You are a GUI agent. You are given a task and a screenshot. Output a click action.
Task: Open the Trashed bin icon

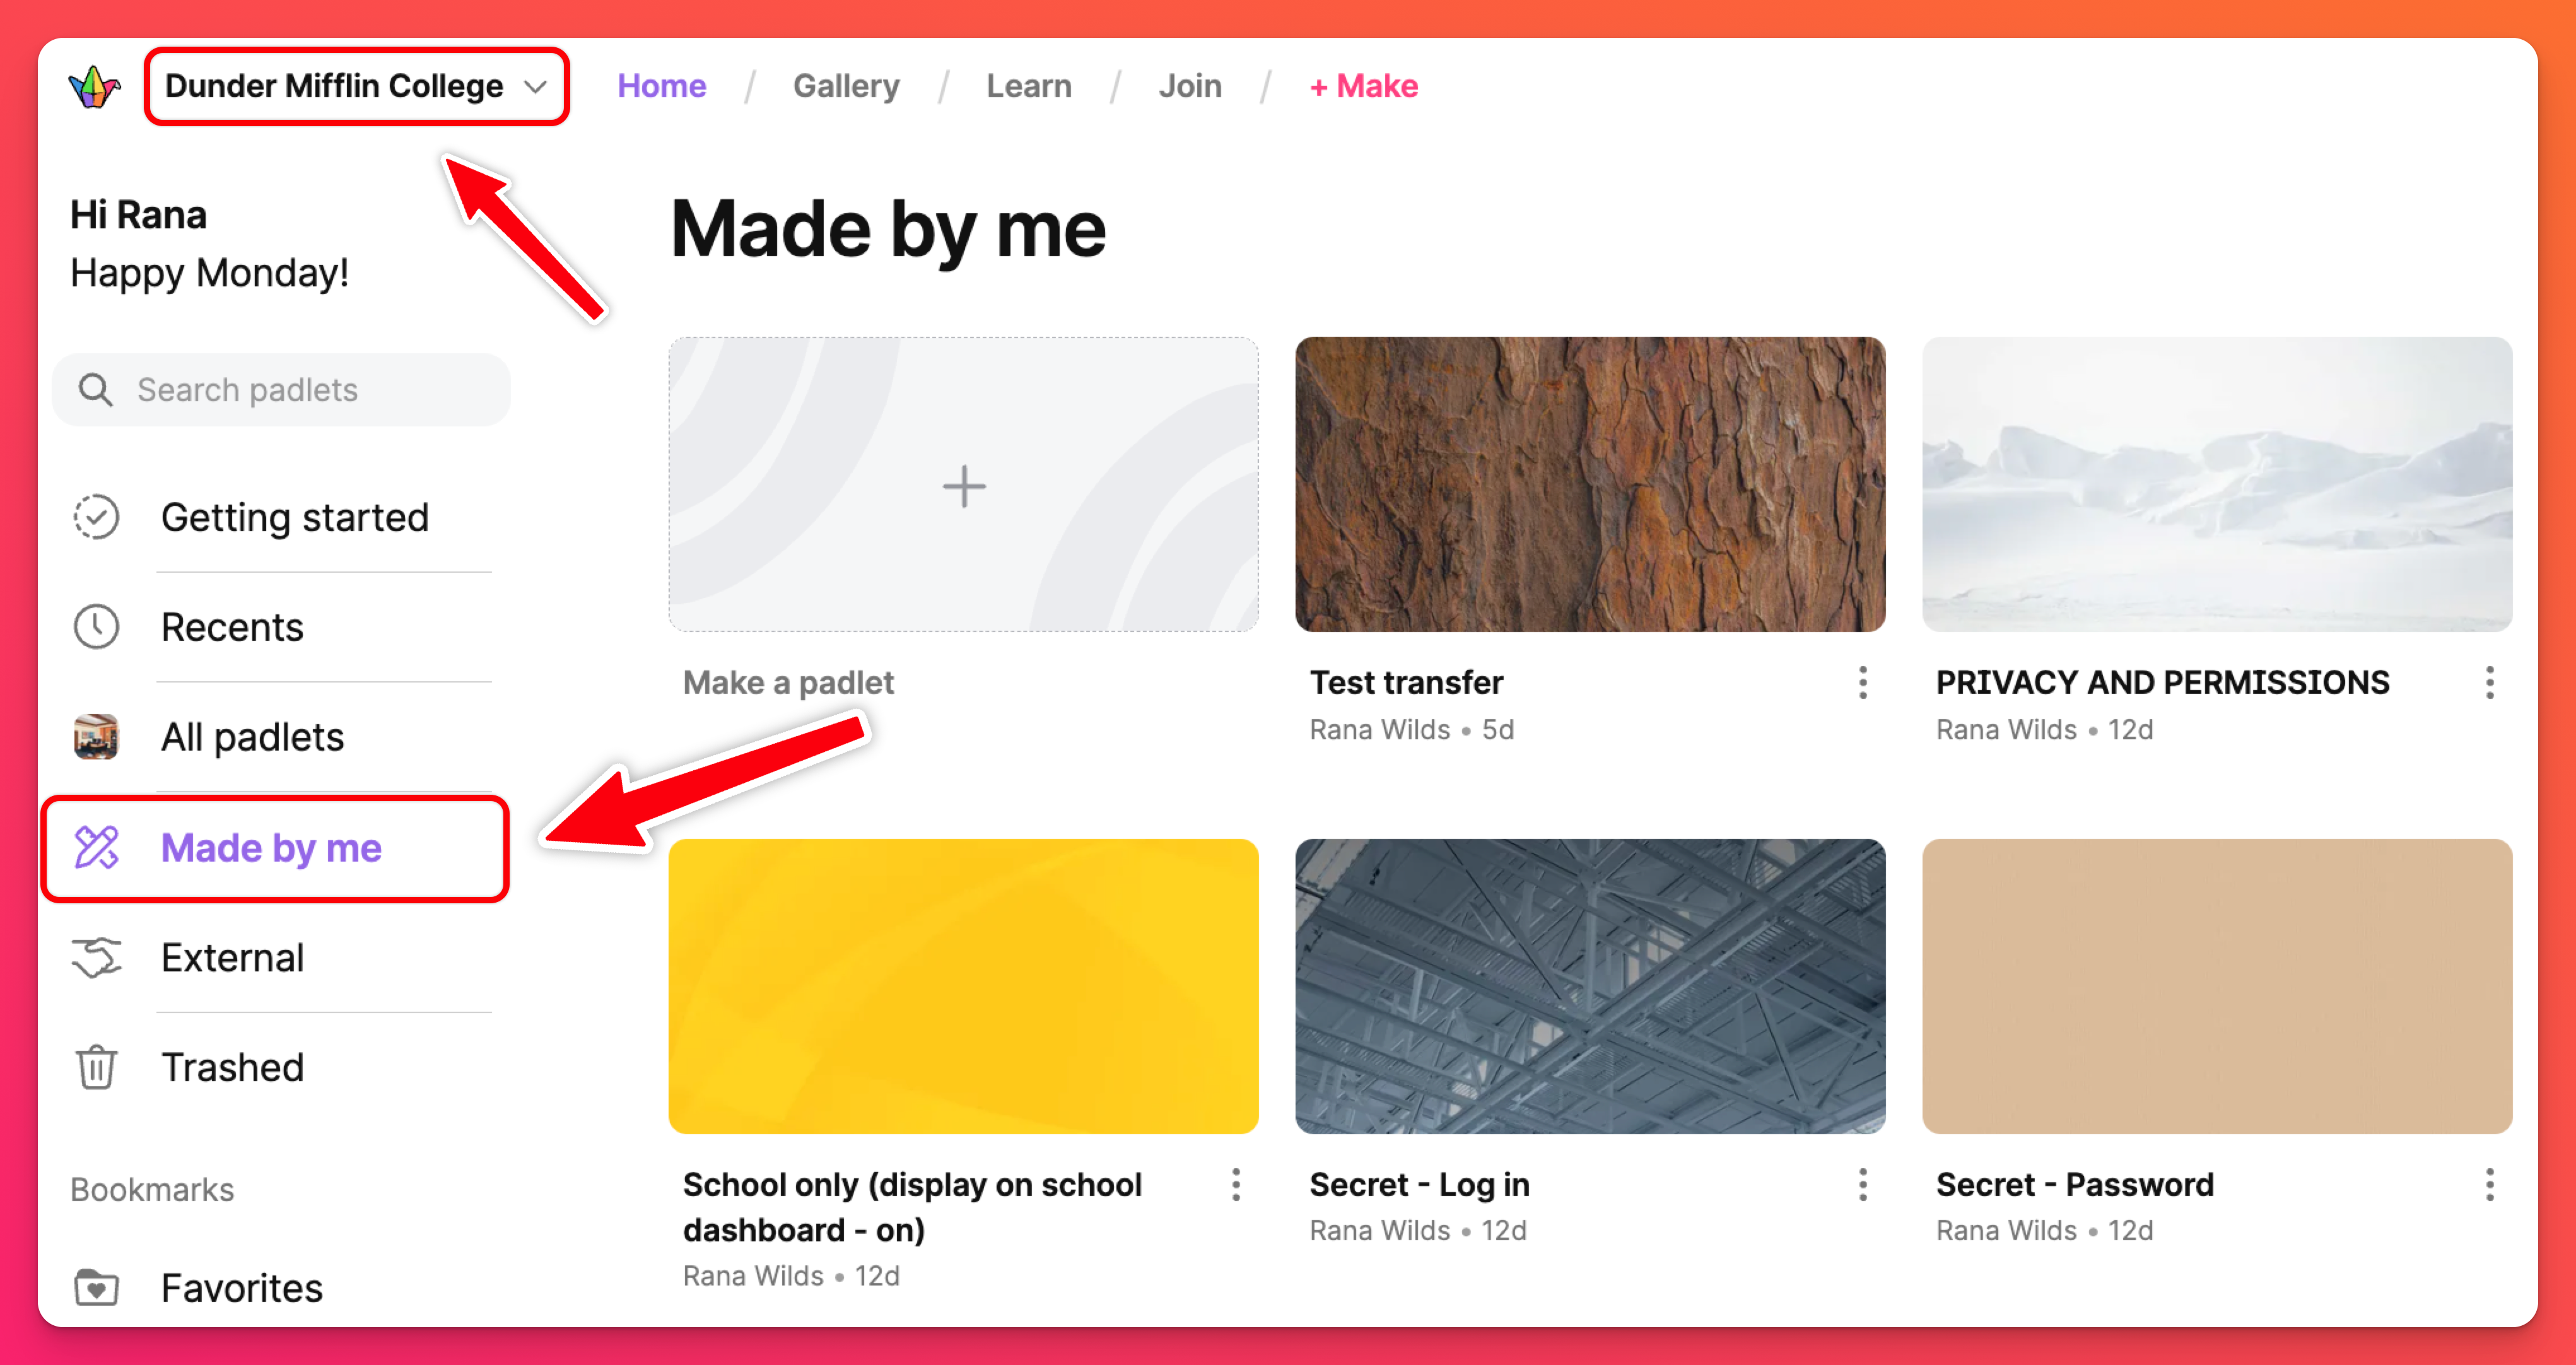tap(96, 1067)
